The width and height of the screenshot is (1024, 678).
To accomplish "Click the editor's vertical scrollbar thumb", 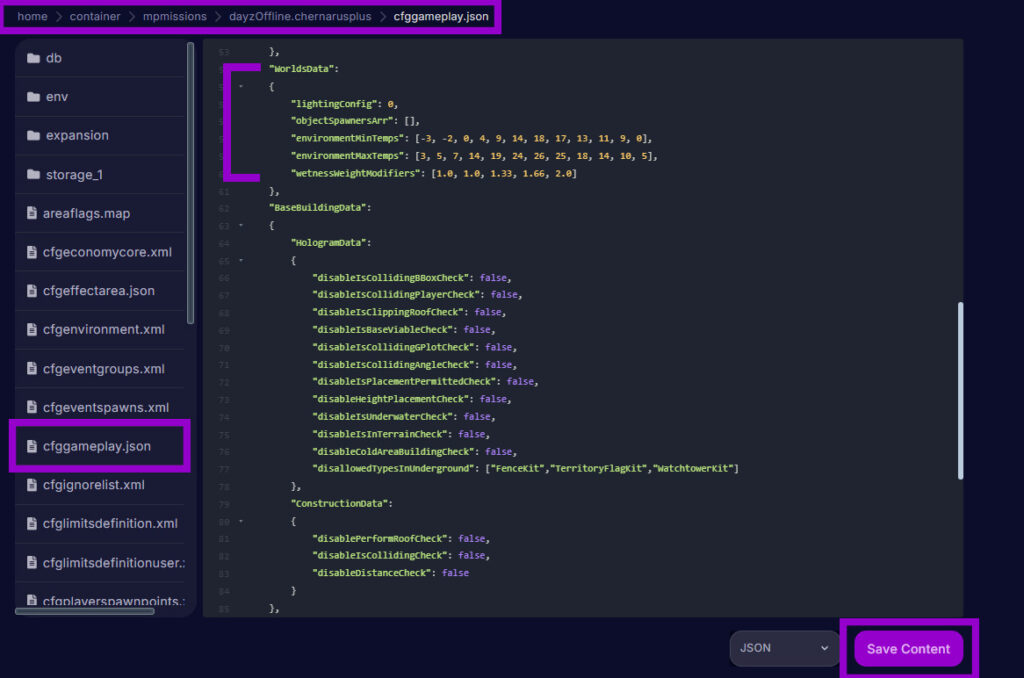I will (960, 390).
